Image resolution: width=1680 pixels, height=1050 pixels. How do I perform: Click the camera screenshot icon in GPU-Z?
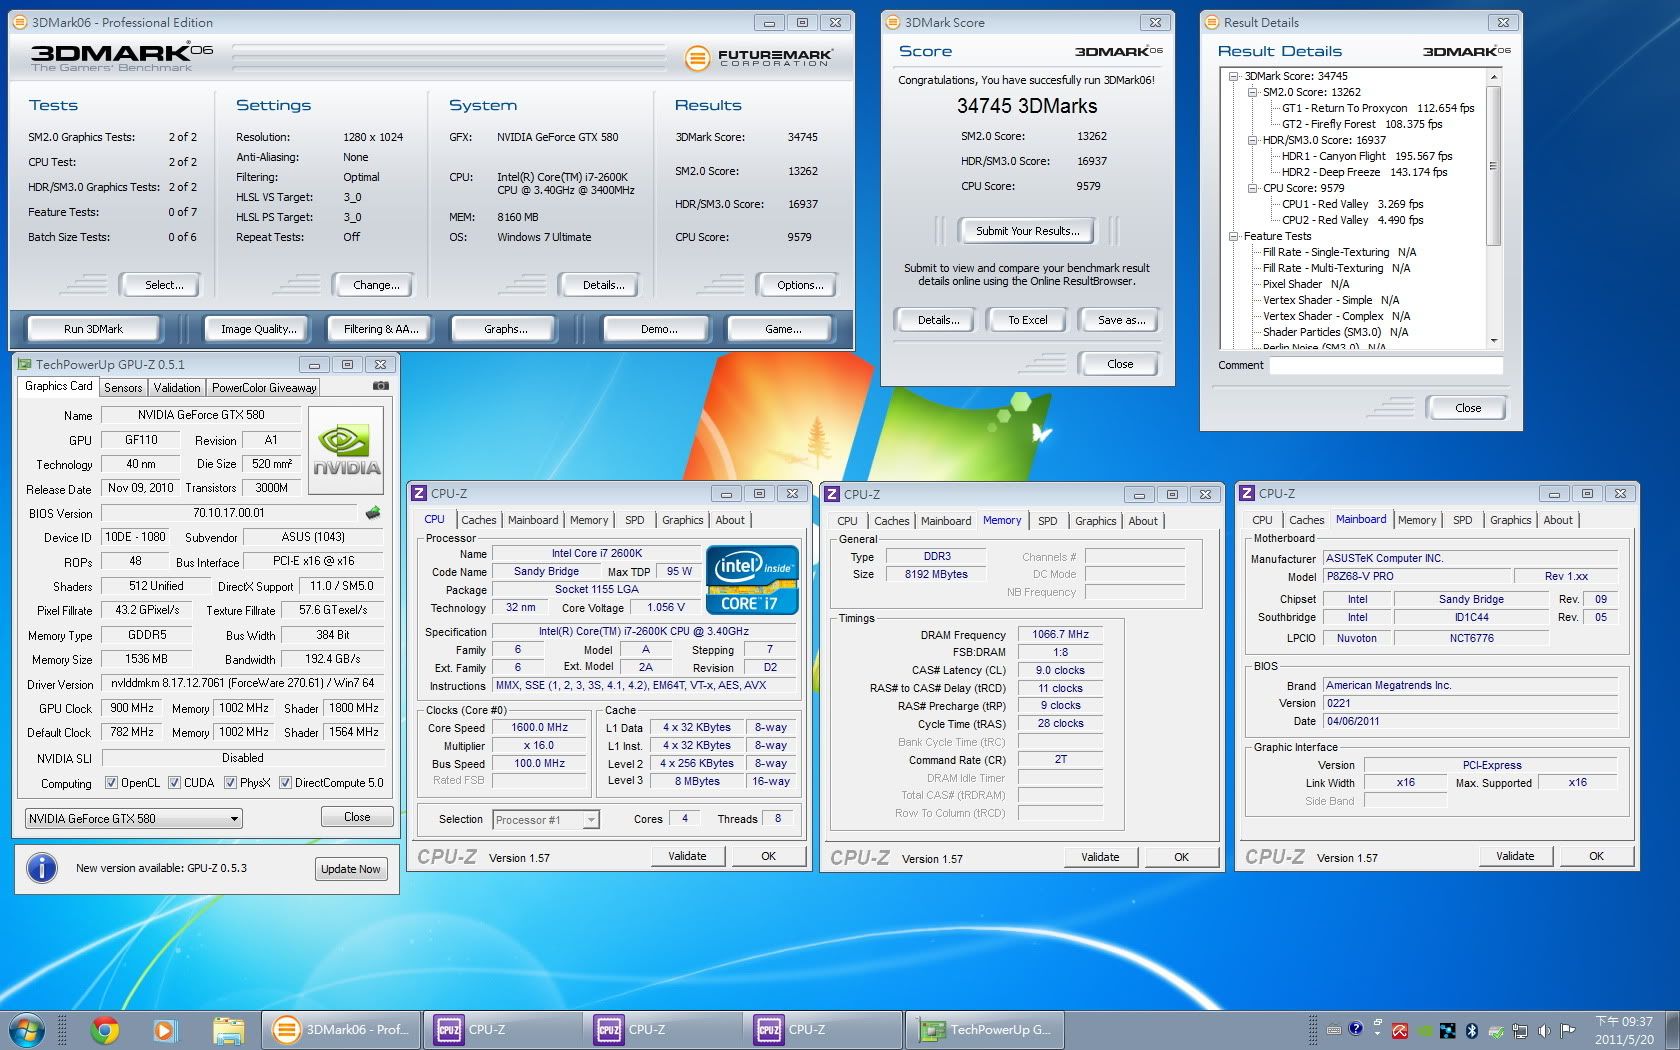tap(380, 385)
